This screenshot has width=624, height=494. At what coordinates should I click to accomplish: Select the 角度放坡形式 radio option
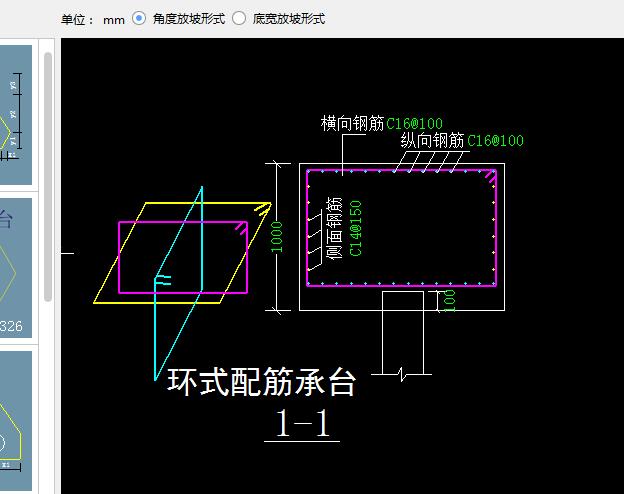[138, 19]
